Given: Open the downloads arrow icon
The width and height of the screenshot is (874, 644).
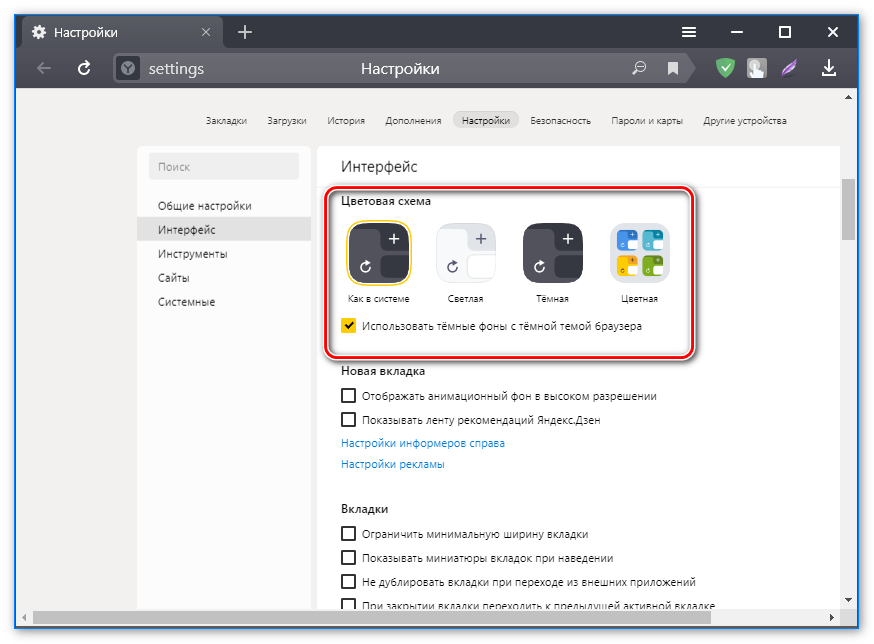Looking at the screenshot, I should pyautogui.click(x=828, y=68).
